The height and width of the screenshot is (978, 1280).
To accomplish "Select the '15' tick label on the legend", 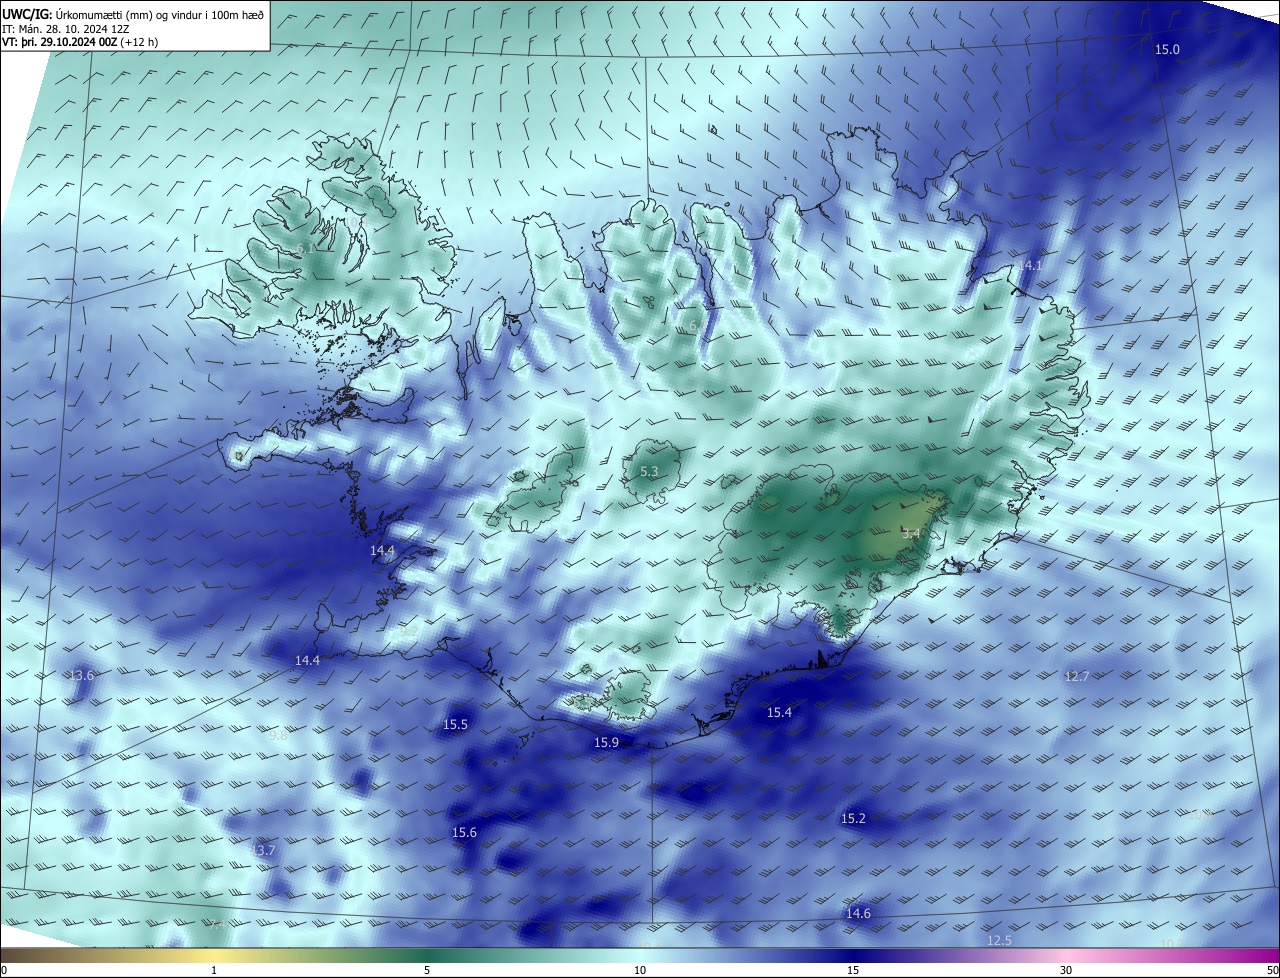I will point(853,971).
